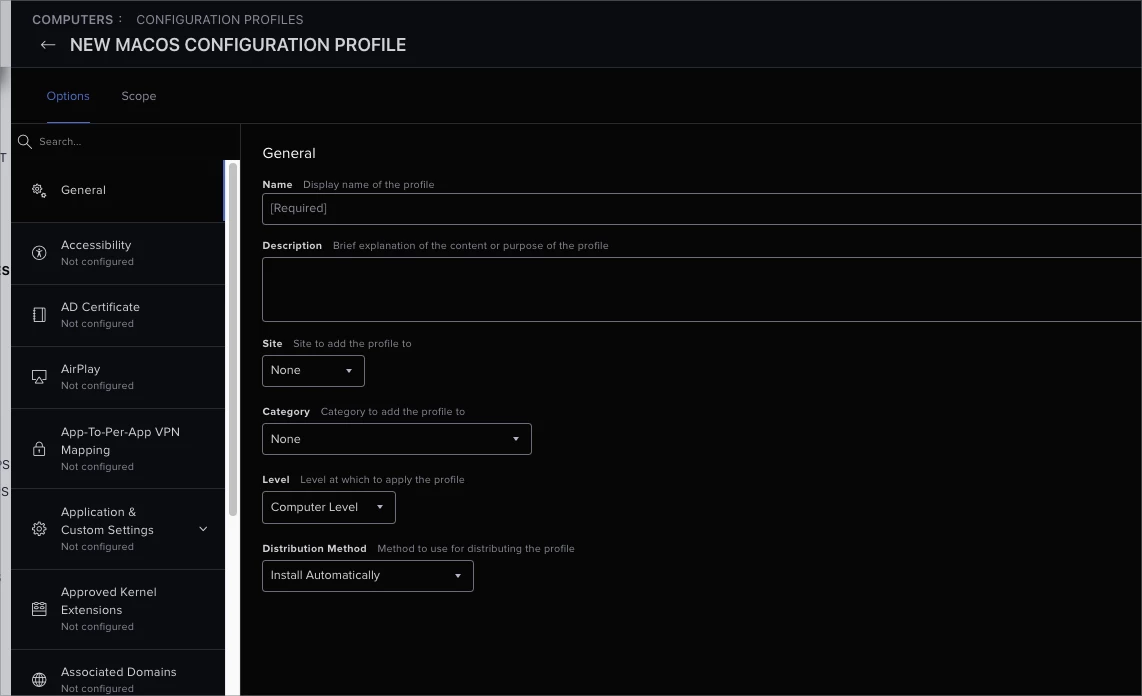Click the payload list scrollbar

pyautogui.click(x=233, y=339)
